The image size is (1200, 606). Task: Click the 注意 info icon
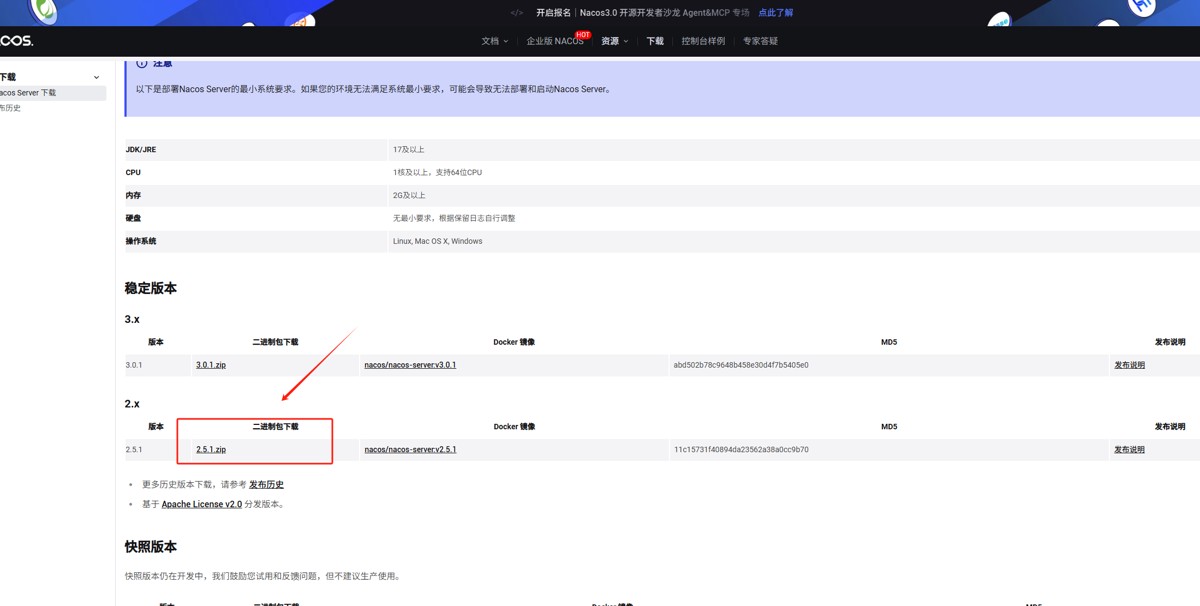point(141,63)
